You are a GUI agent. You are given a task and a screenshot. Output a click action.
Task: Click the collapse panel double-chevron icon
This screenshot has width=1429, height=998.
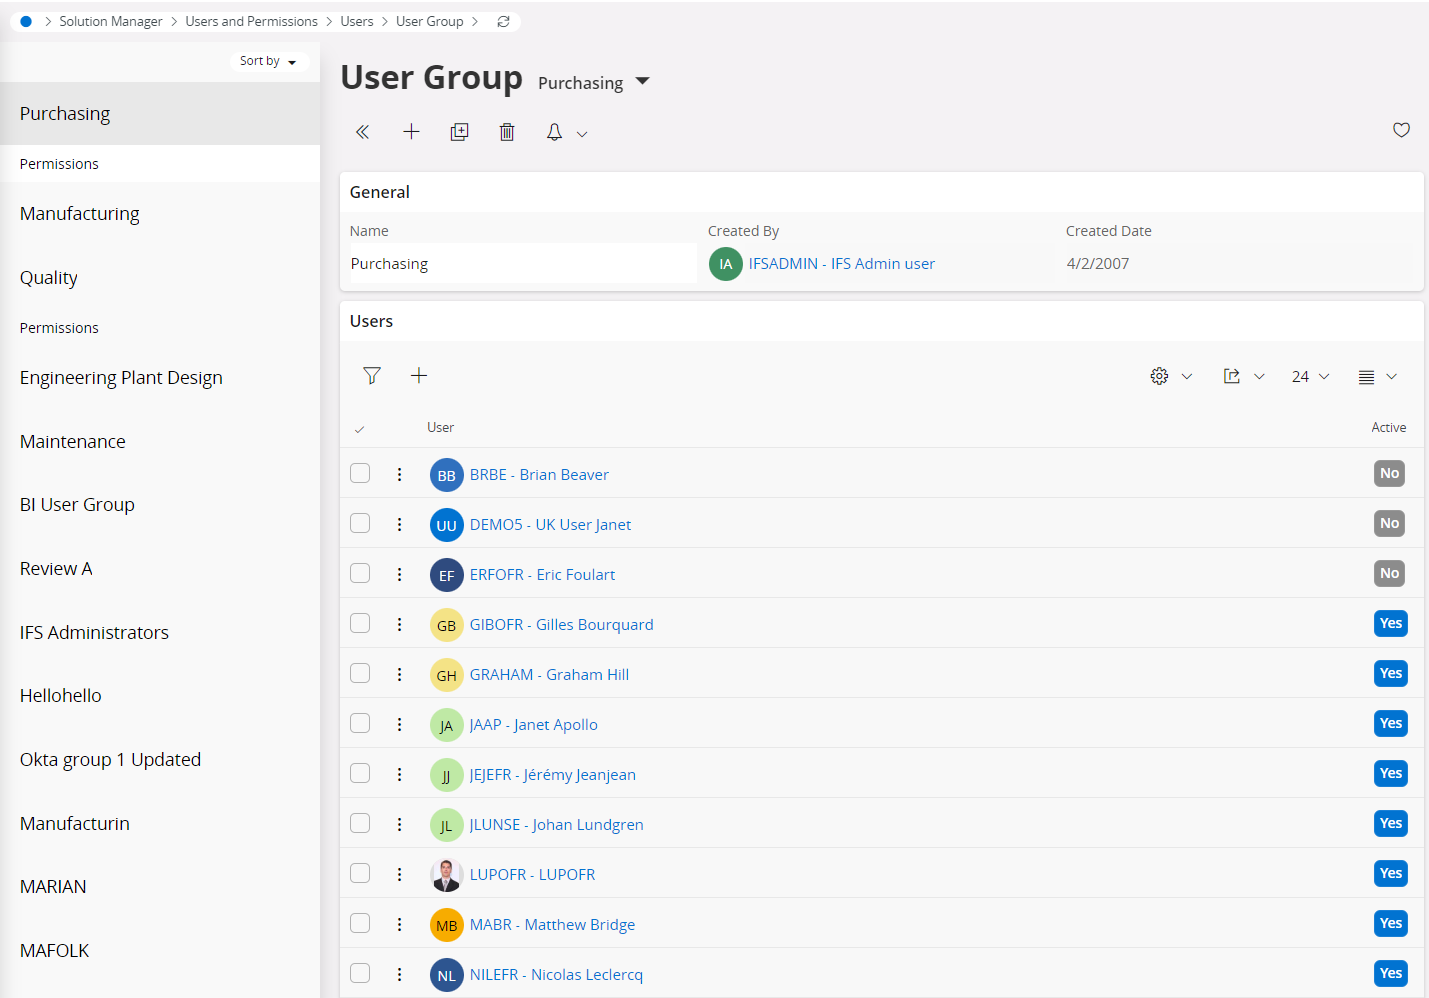coord(362,132)
